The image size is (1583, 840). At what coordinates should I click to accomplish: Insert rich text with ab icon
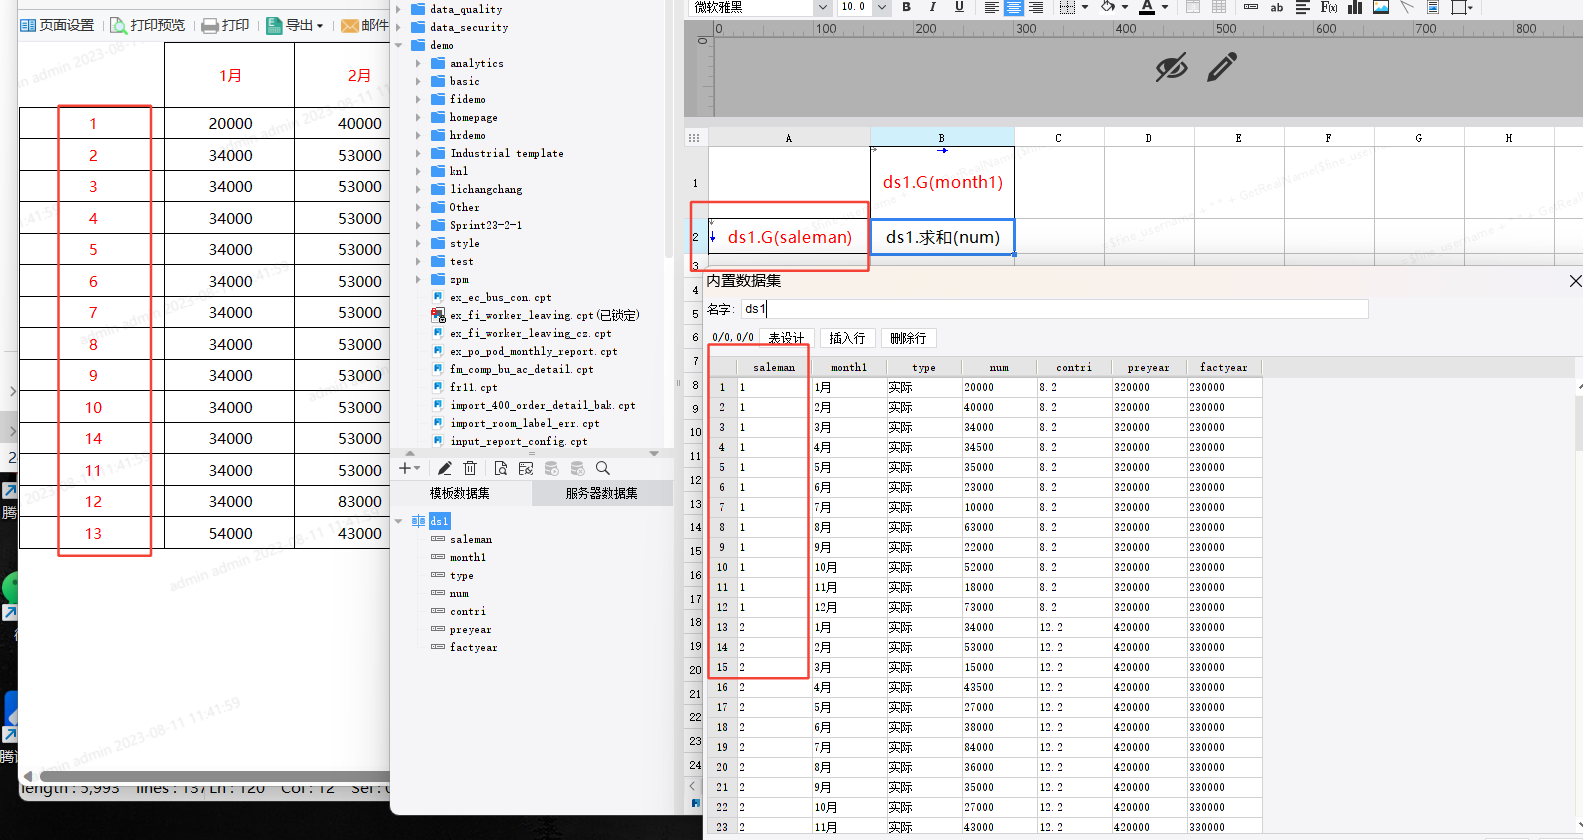1277,7
